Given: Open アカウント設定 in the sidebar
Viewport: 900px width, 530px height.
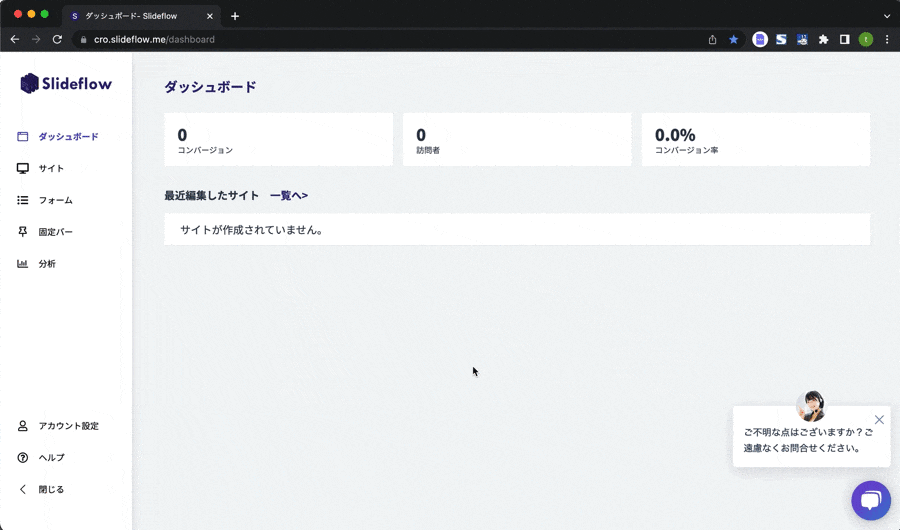Looking at the screenshot, I should [x=68, y=426].
